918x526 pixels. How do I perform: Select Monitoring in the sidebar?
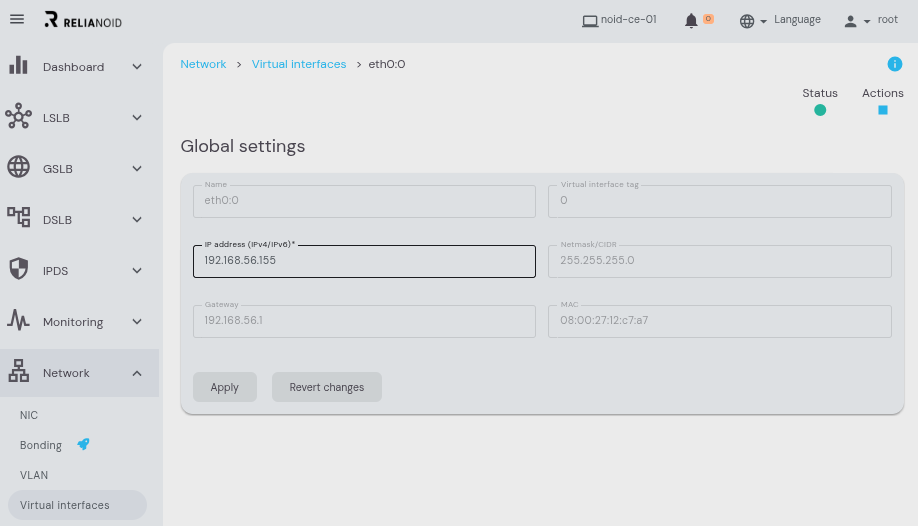click(x=73, y=322)
